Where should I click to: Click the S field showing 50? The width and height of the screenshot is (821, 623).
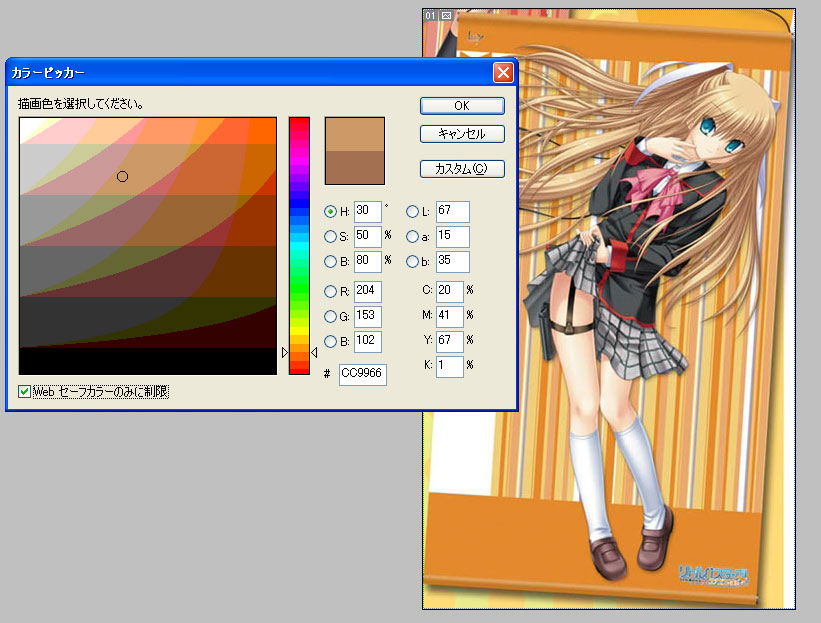pos(368,236)
